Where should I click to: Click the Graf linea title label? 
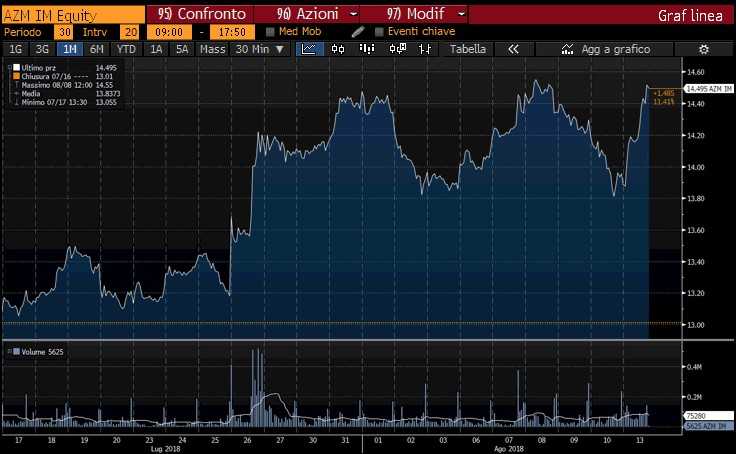point(690,15)
